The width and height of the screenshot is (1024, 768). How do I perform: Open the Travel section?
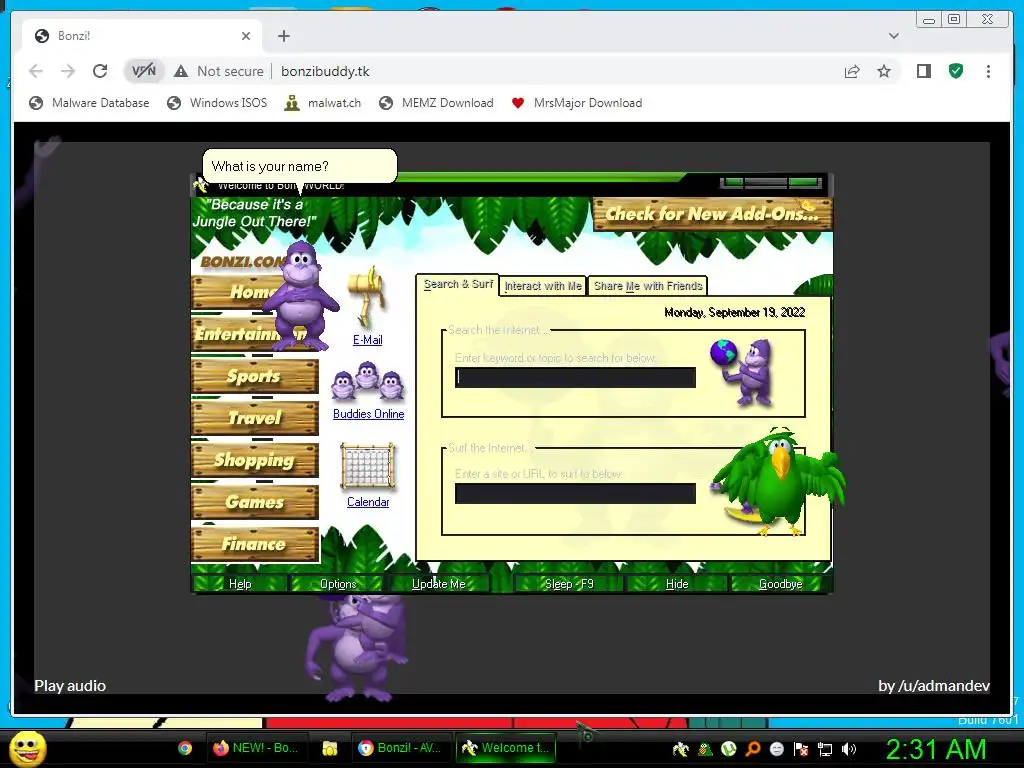[255, 418]
